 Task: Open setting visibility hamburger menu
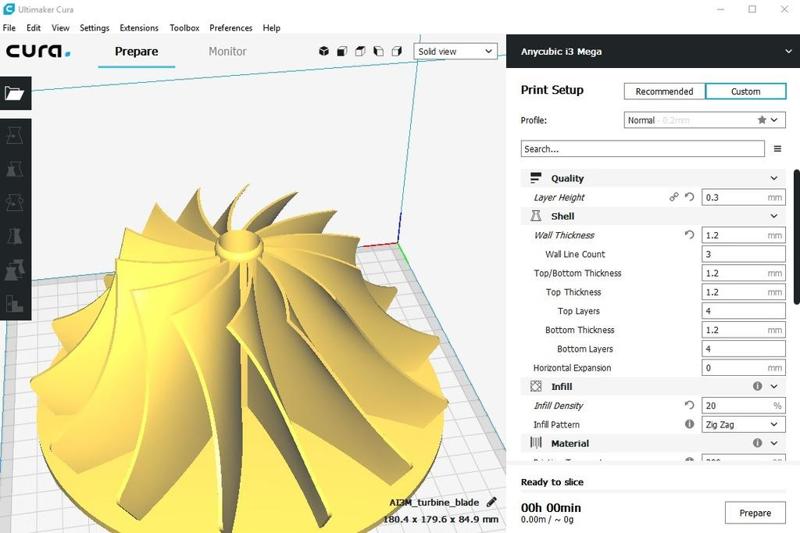[778, 149]
